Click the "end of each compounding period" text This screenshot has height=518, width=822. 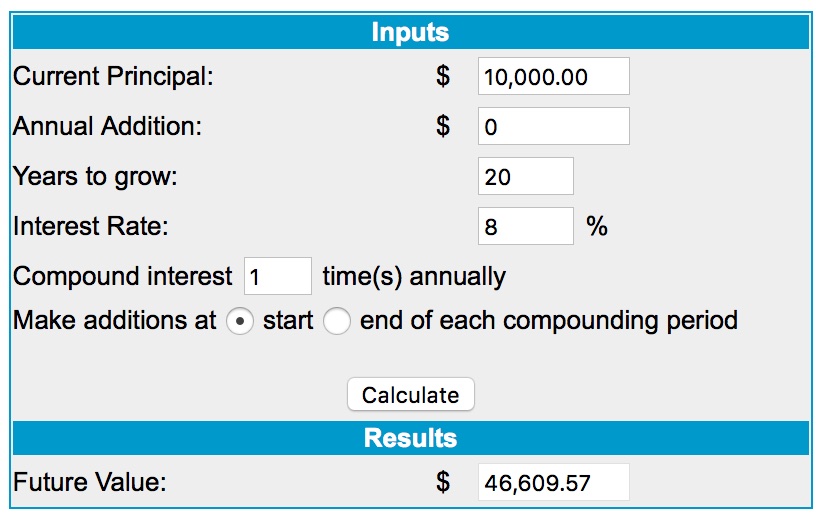click(x=548, y=321)
